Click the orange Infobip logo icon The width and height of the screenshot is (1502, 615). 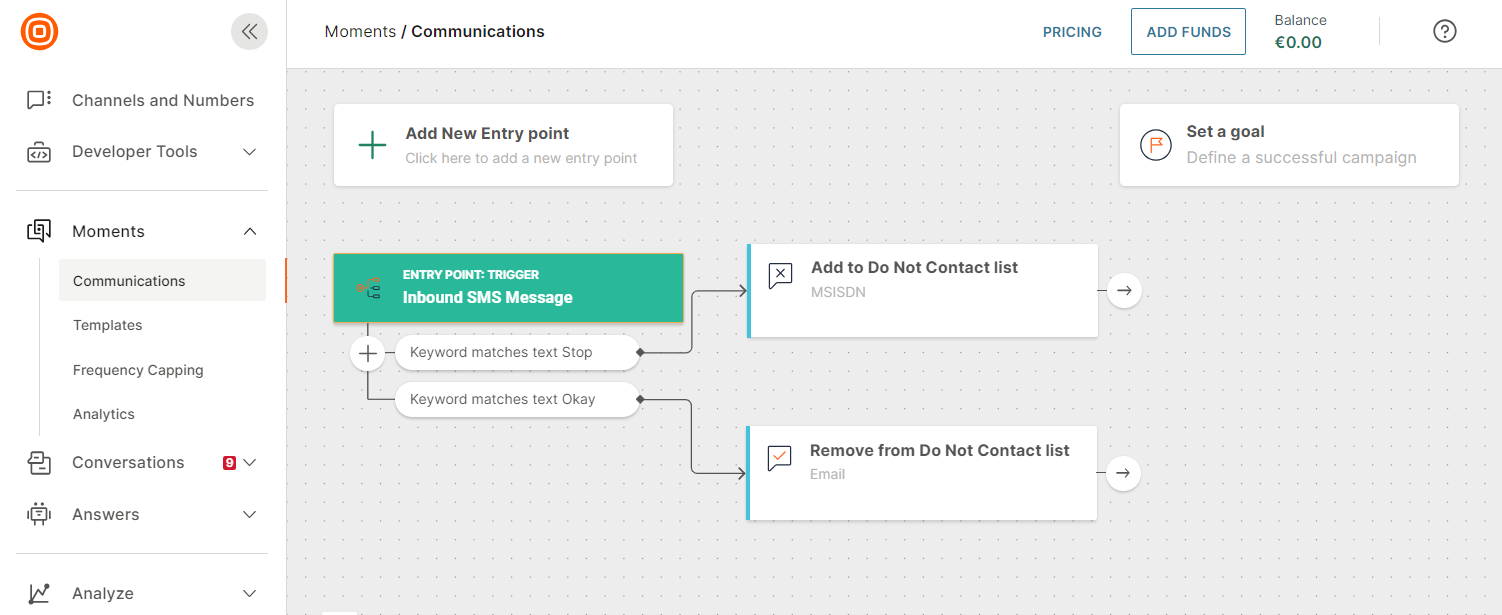click(x=39, y=31)
